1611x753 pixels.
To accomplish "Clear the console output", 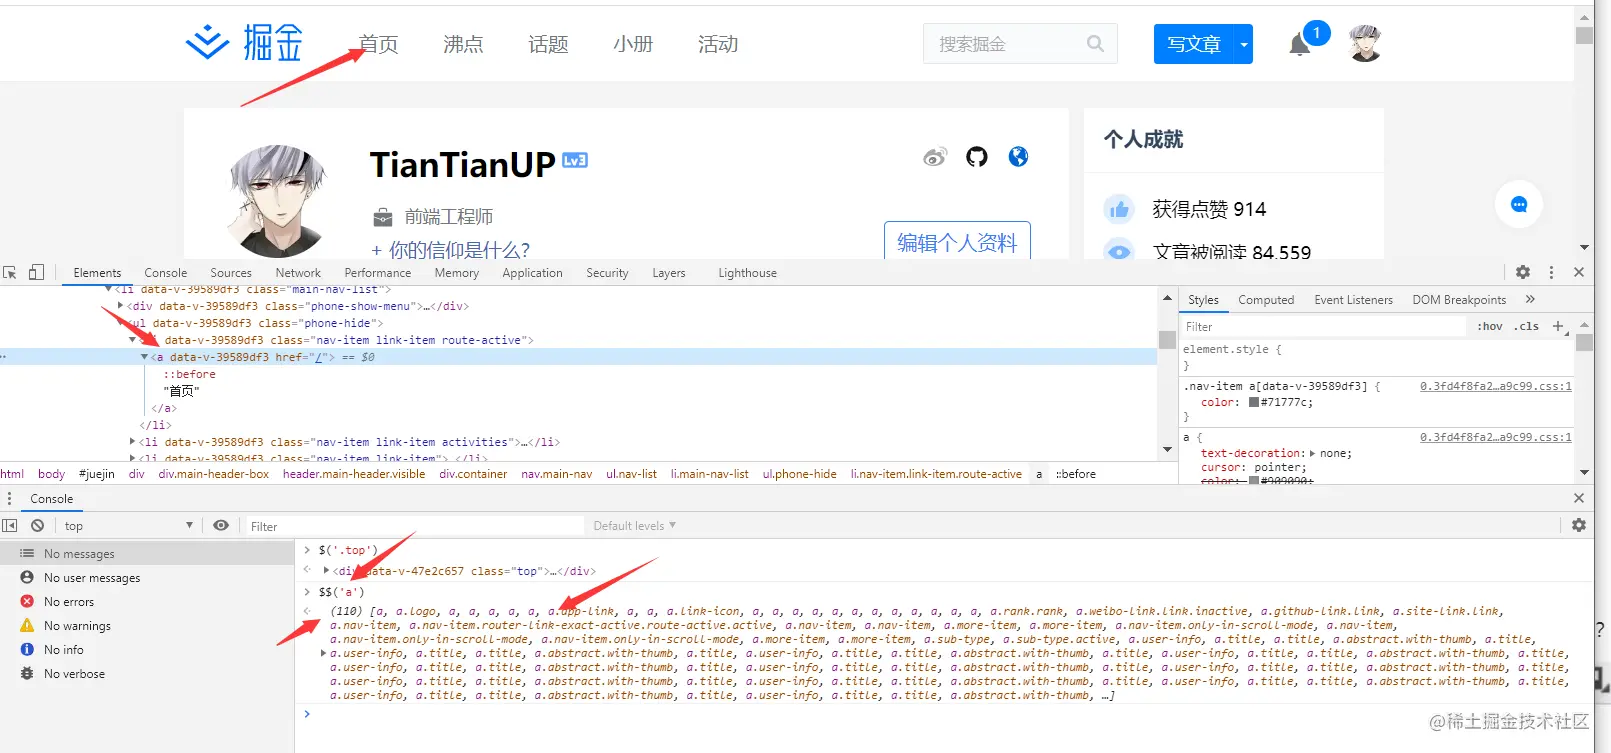I will click(x=37, y=525).
